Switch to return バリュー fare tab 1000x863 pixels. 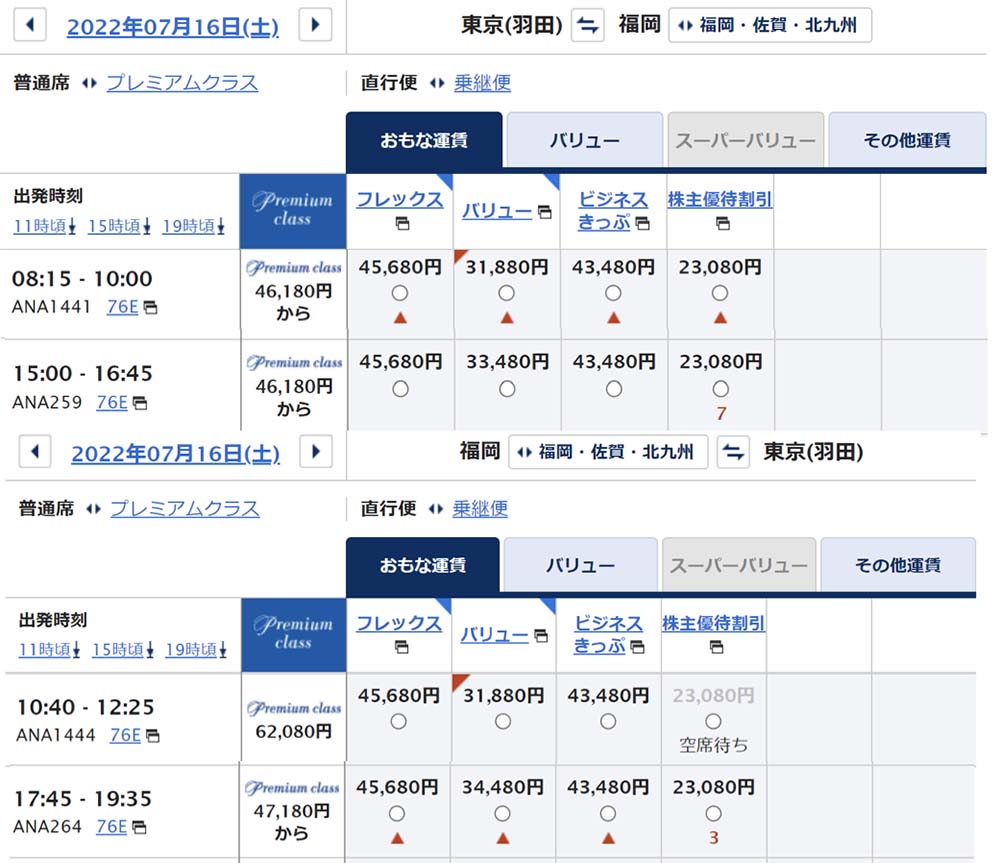pyautogui.click(x=580, y=565)
